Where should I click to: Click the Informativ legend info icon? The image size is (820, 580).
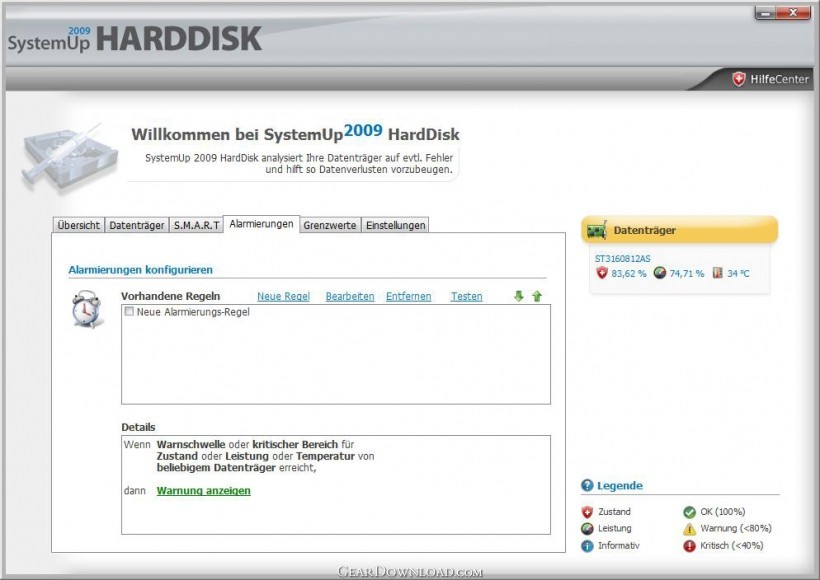[587, 546]
